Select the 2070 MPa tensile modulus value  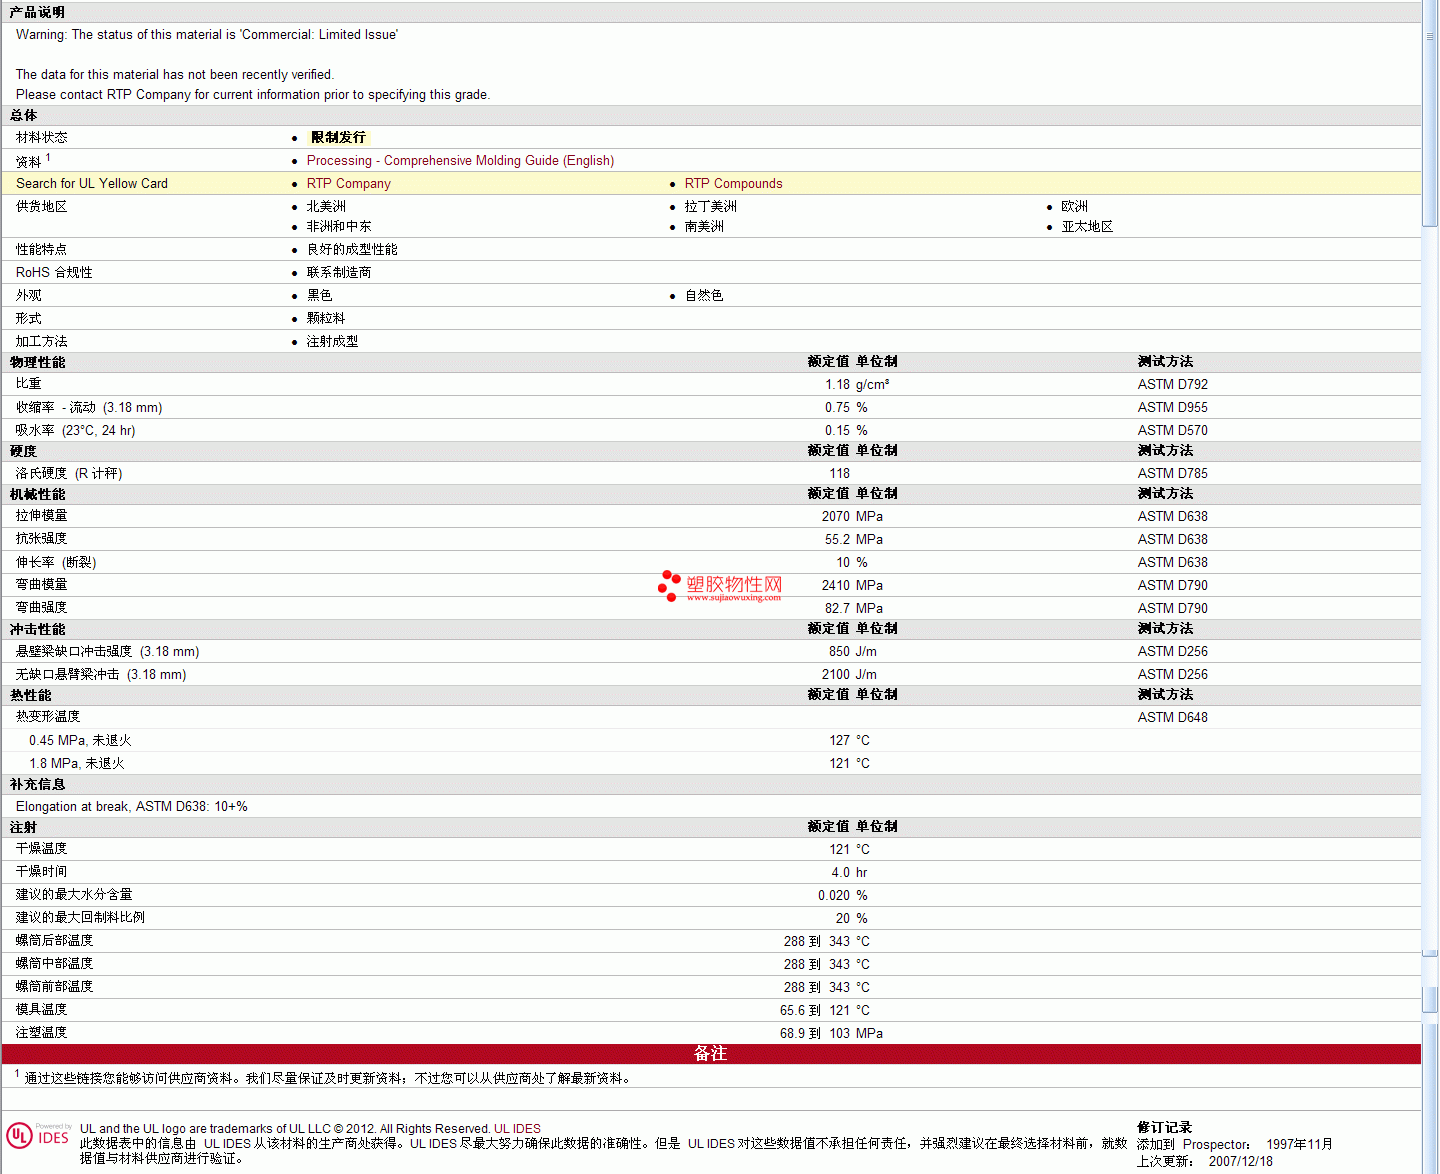852,517
